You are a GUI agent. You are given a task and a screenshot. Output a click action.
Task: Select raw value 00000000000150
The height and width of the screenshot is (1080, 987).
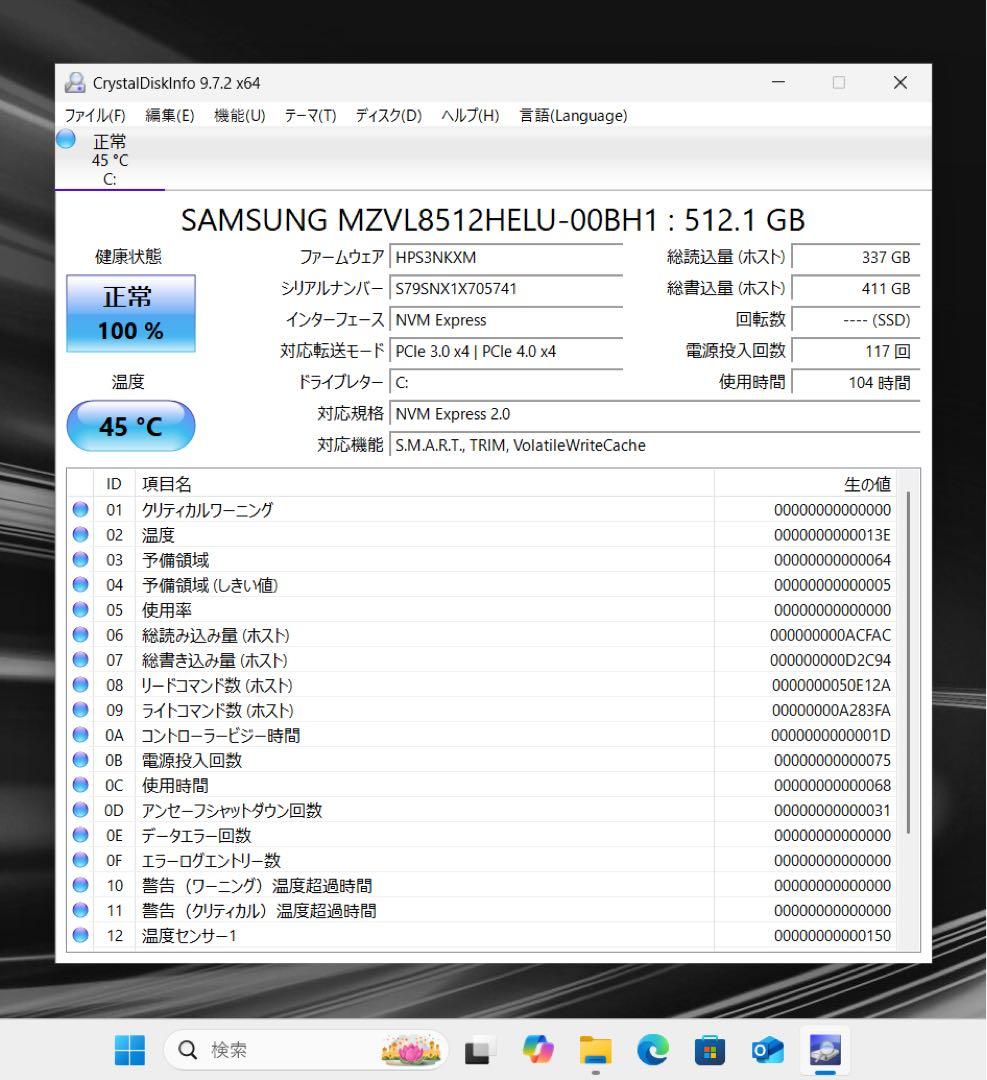[x=832, y=935]
